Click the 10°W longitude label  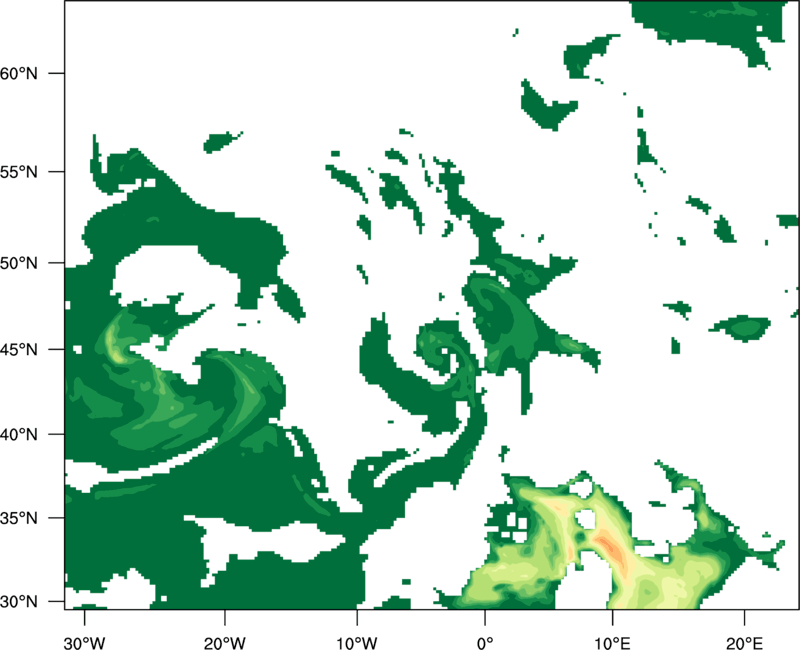357,643
